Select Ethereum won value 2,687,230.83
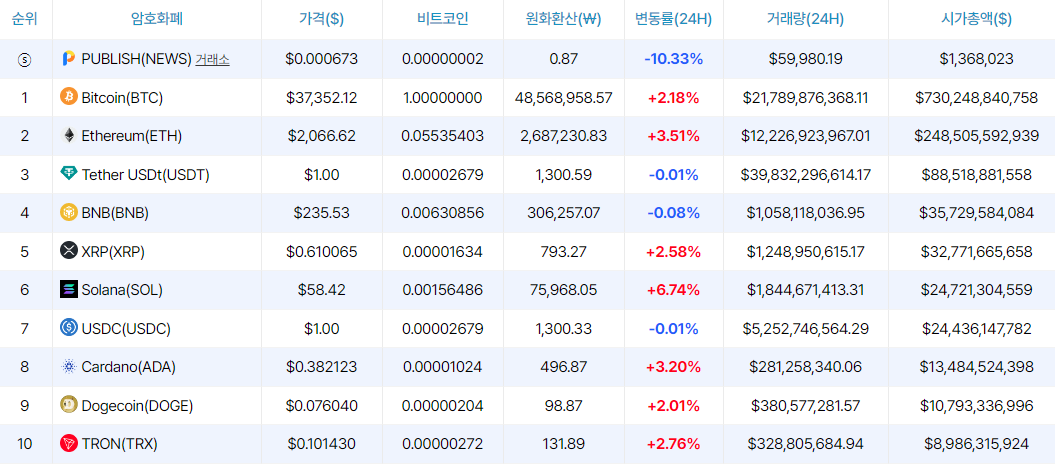This screenshot has height=464, width=1055. point(564,137)
